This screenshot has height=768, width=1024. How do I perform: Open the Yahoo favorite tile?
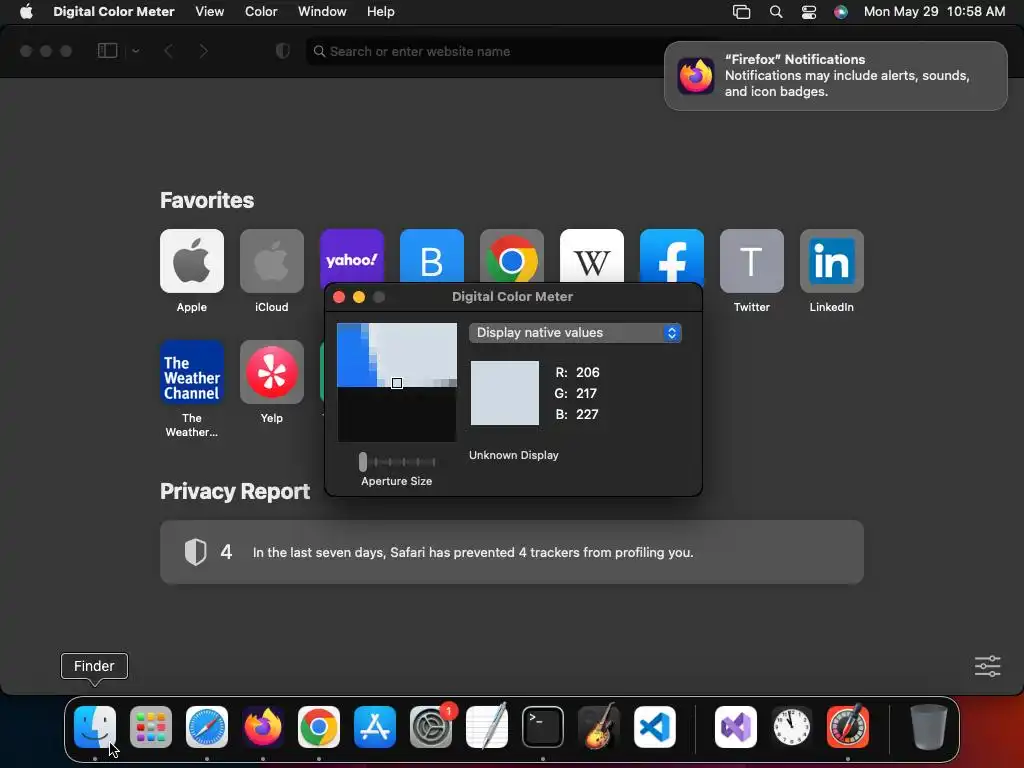[x=352, y=256]
